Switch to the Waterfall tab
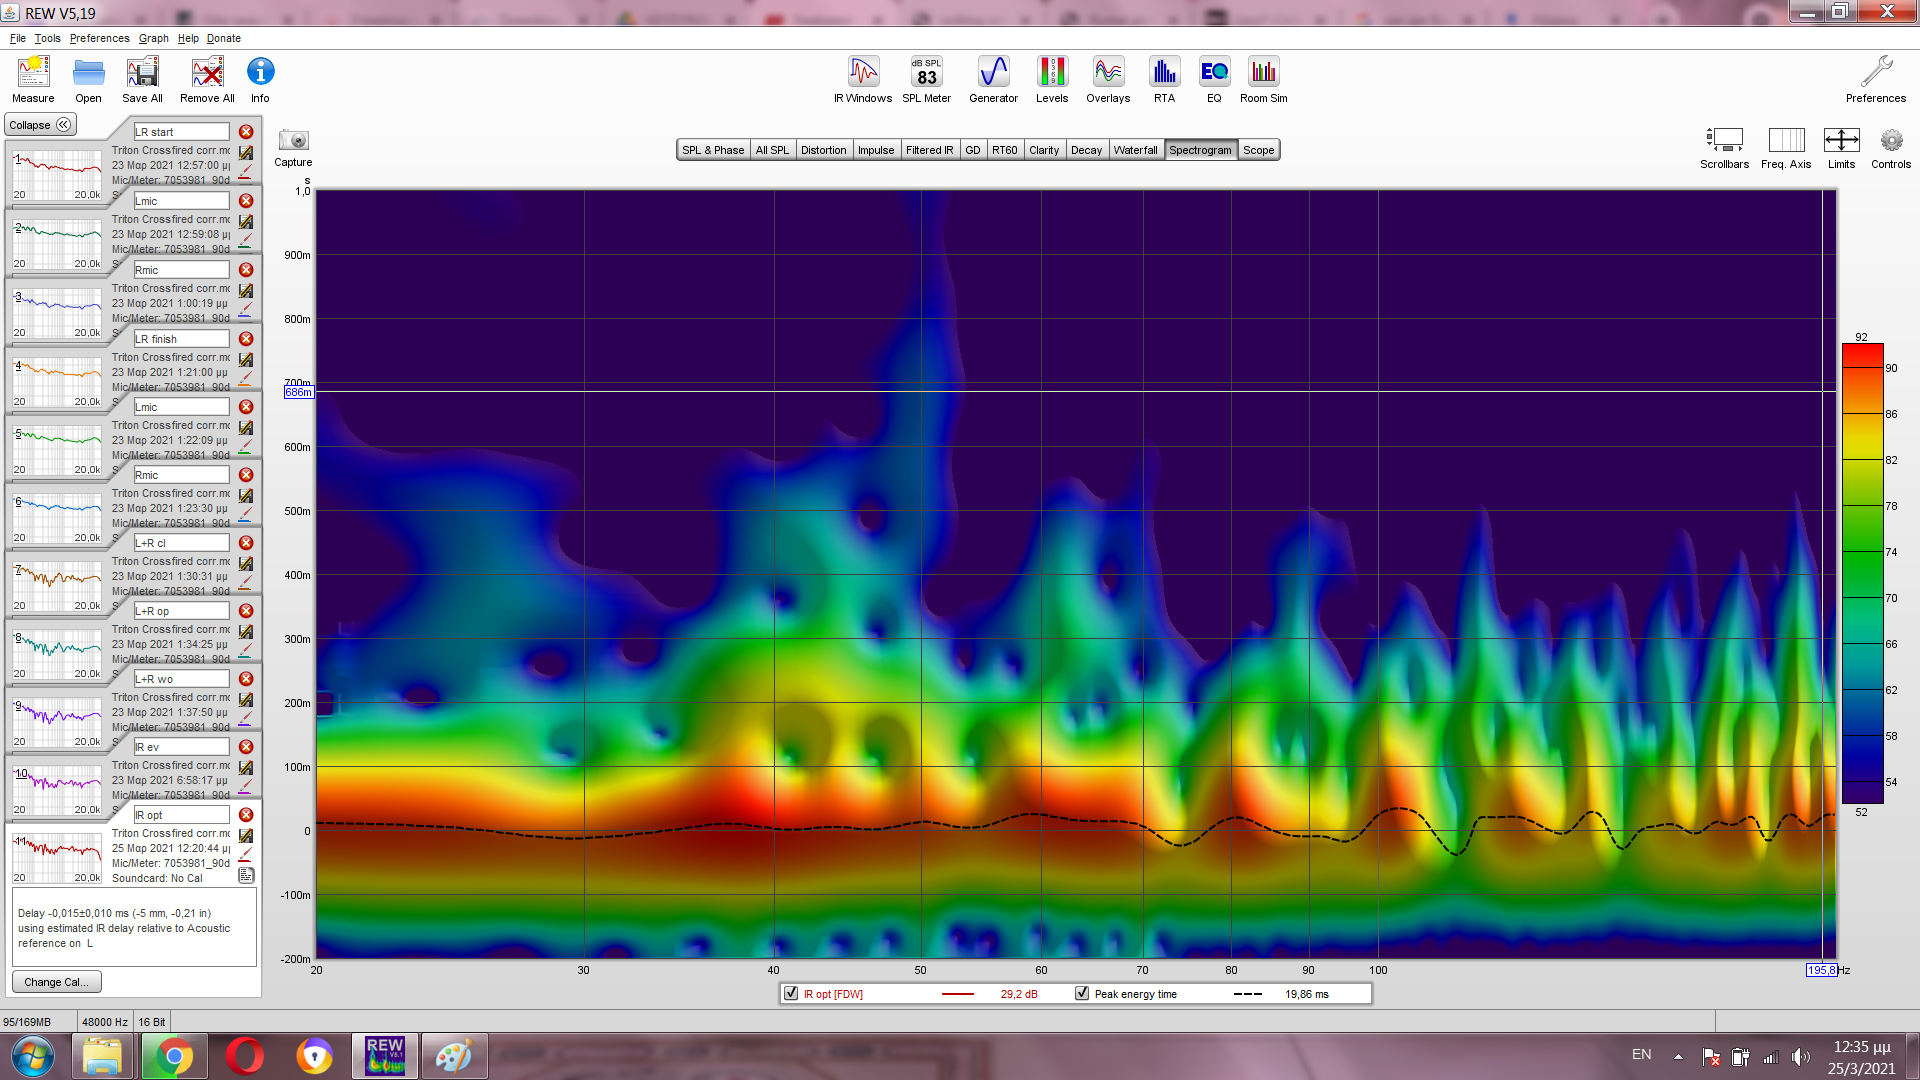The height and width of the screenshot is (1080, 1920). (x=1135, y=150)
